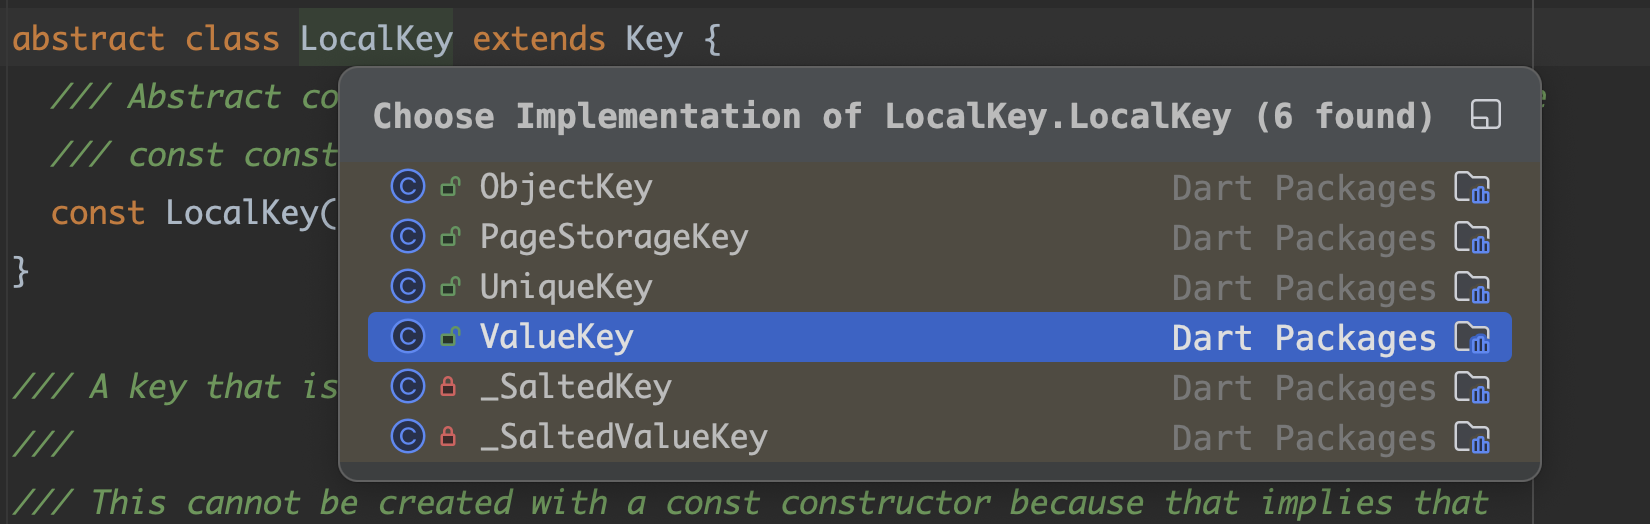
Task: Click the private lock icon of _SaltedKey
Action: click(x=449, y=386)
